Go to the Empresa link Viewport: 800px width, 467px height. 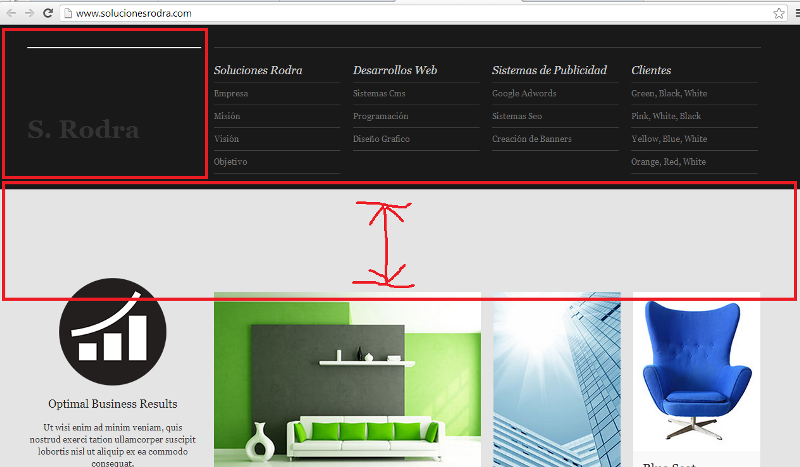click(231, 93)
